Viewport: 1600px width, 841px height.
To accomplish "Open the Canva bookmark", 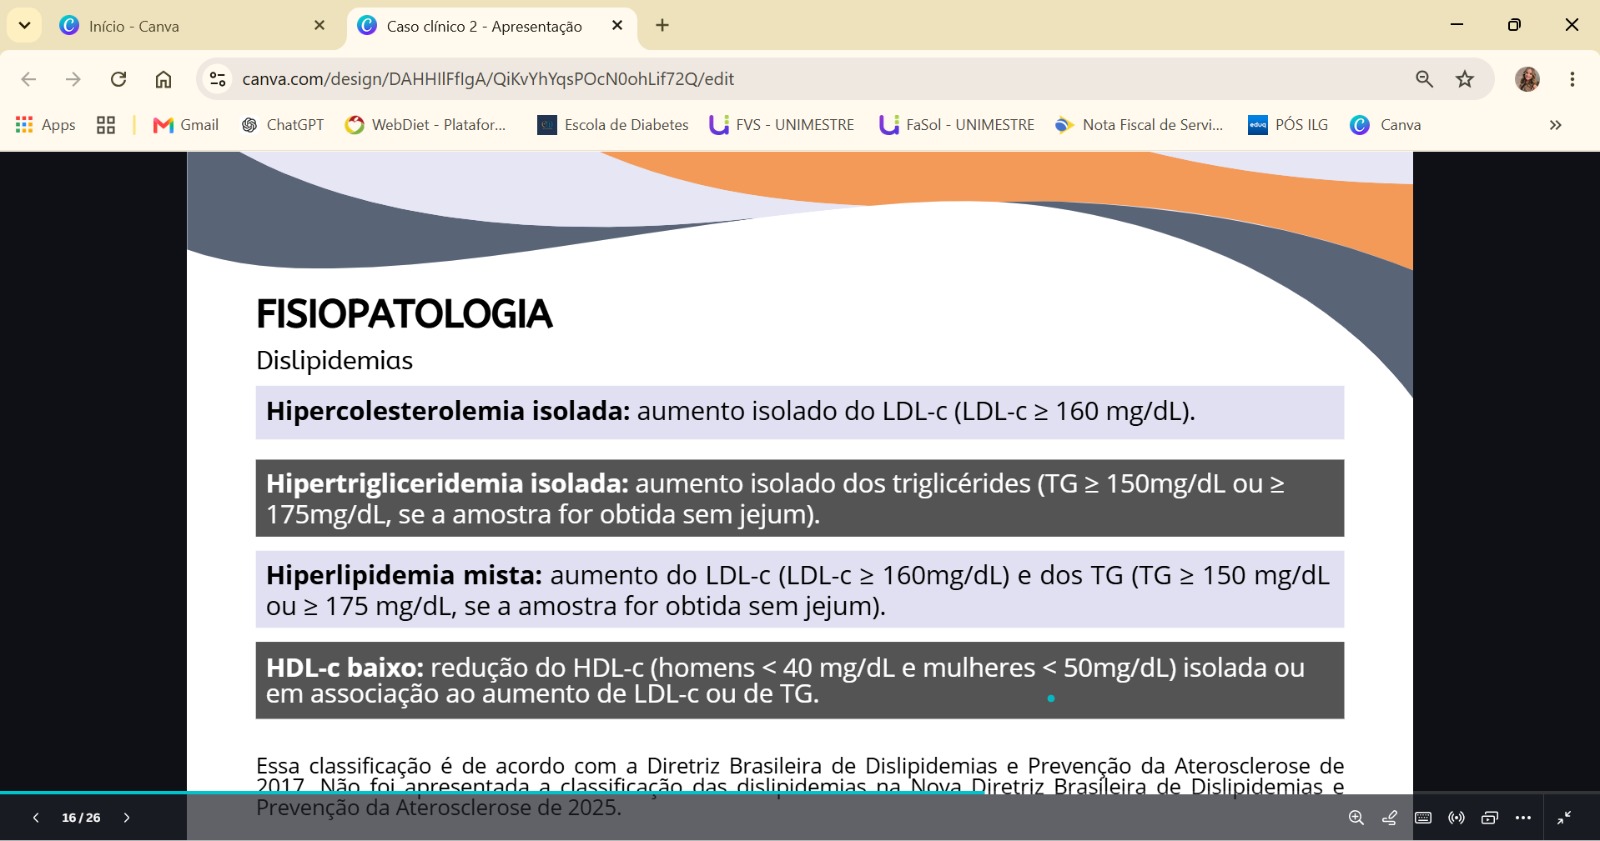I will [1386, 125].
